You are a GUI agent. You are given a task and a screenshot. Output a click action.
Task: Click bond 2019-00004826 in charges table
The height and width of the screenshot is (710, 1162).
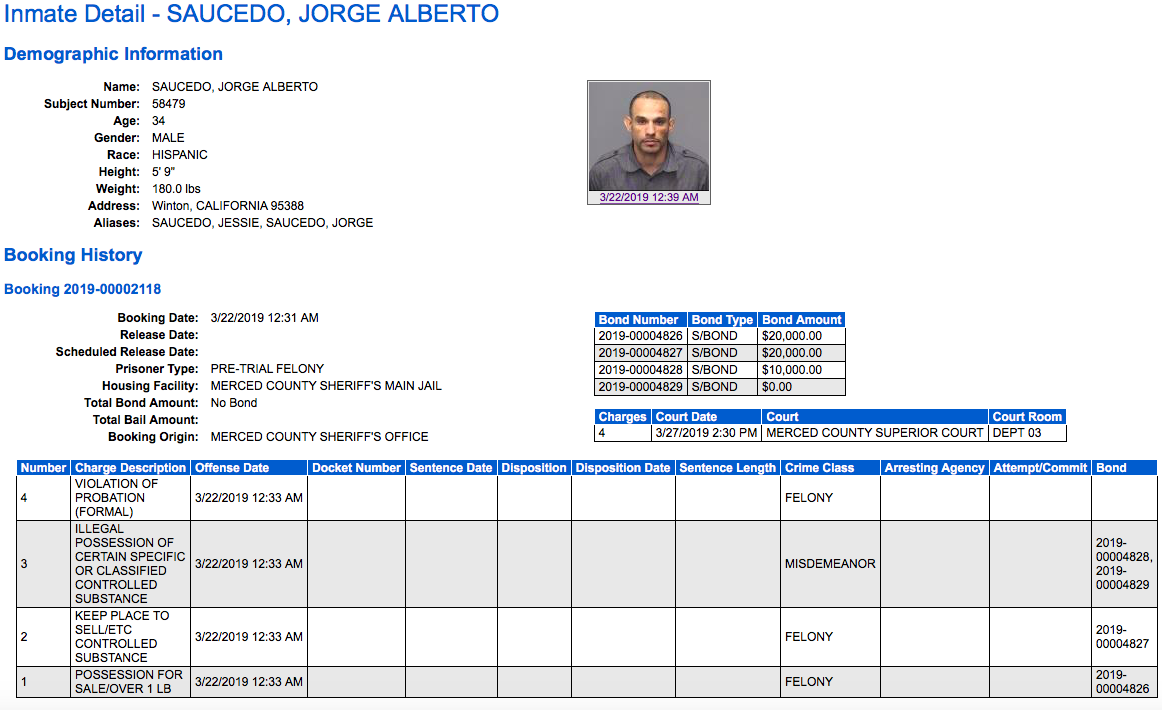click(1123, 682)
